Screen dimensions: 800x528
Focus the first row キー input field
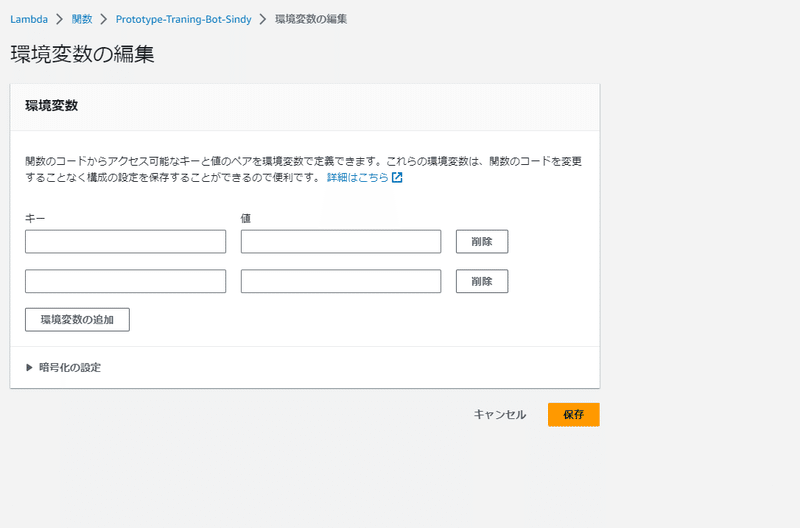pos(126,241)
